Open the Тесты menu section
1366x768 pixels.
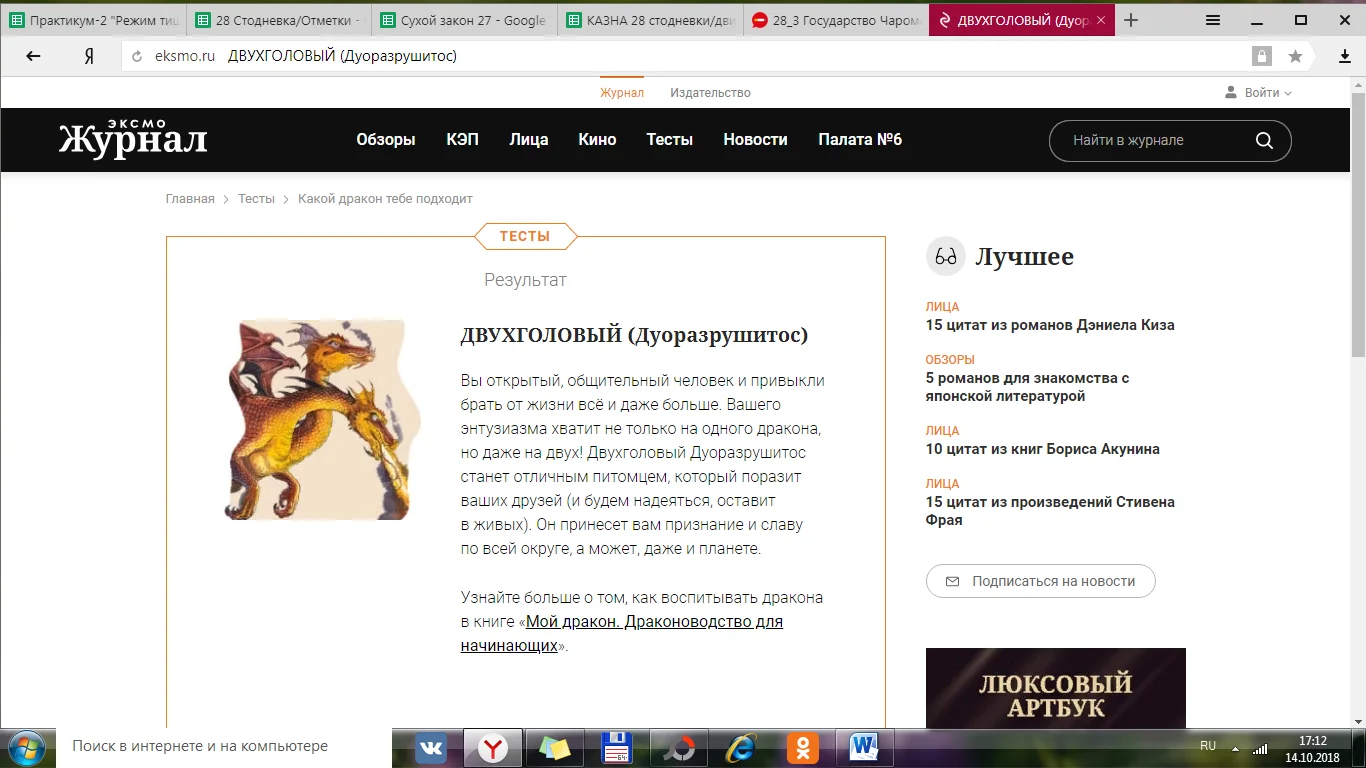tap(670, 140)
